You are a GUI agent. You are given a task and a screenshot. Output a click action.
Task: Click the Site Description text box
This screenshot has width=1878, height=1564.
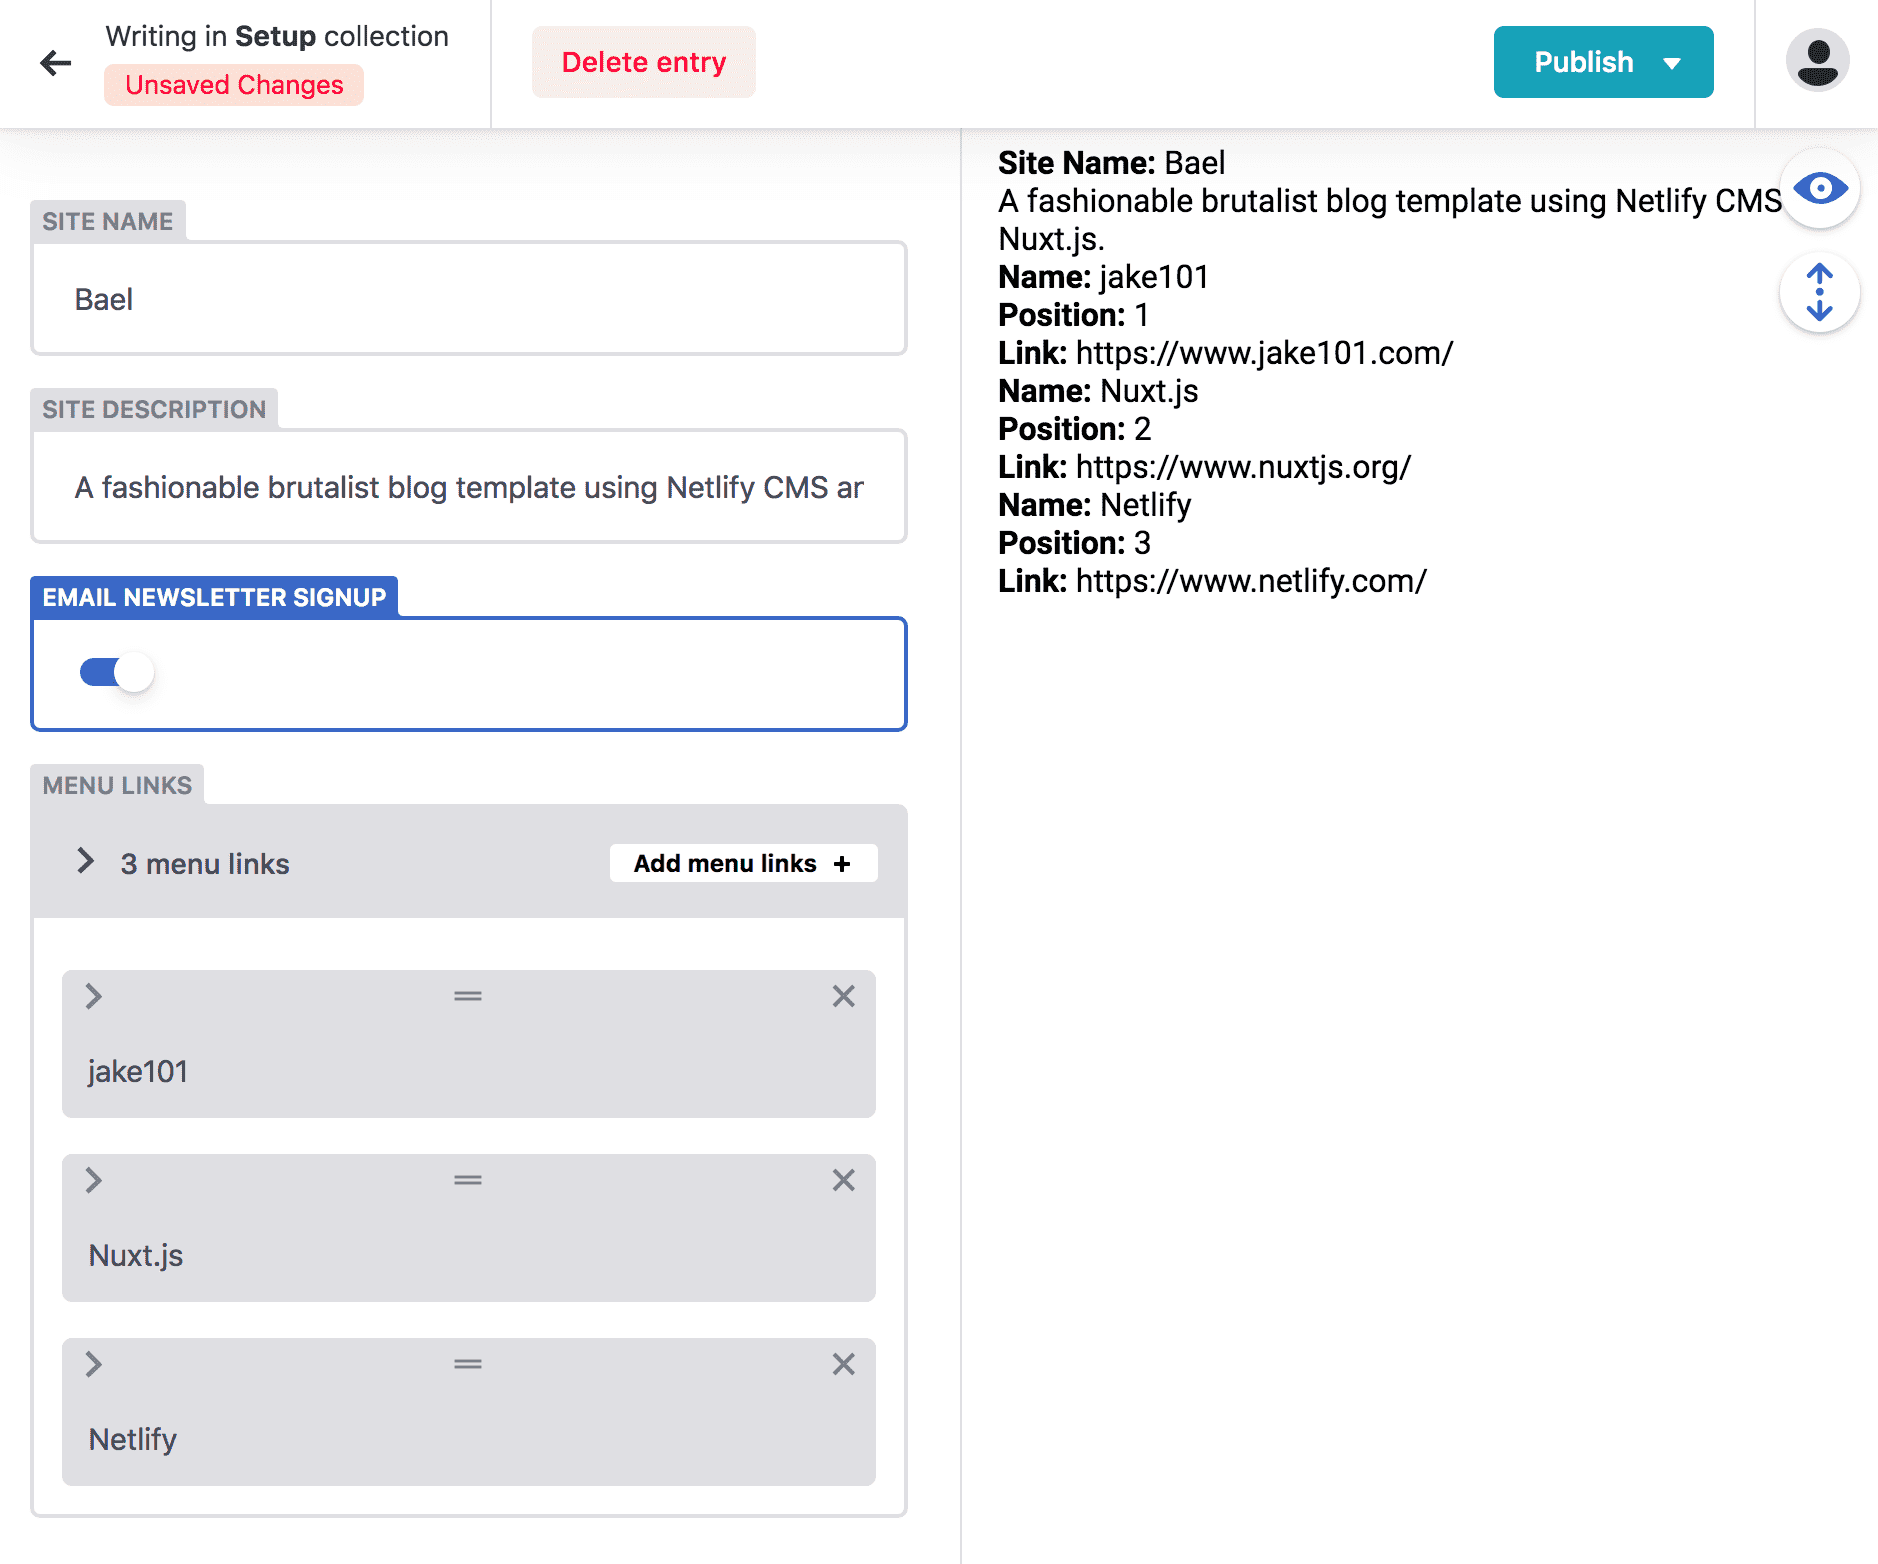(x=468, y=486)
